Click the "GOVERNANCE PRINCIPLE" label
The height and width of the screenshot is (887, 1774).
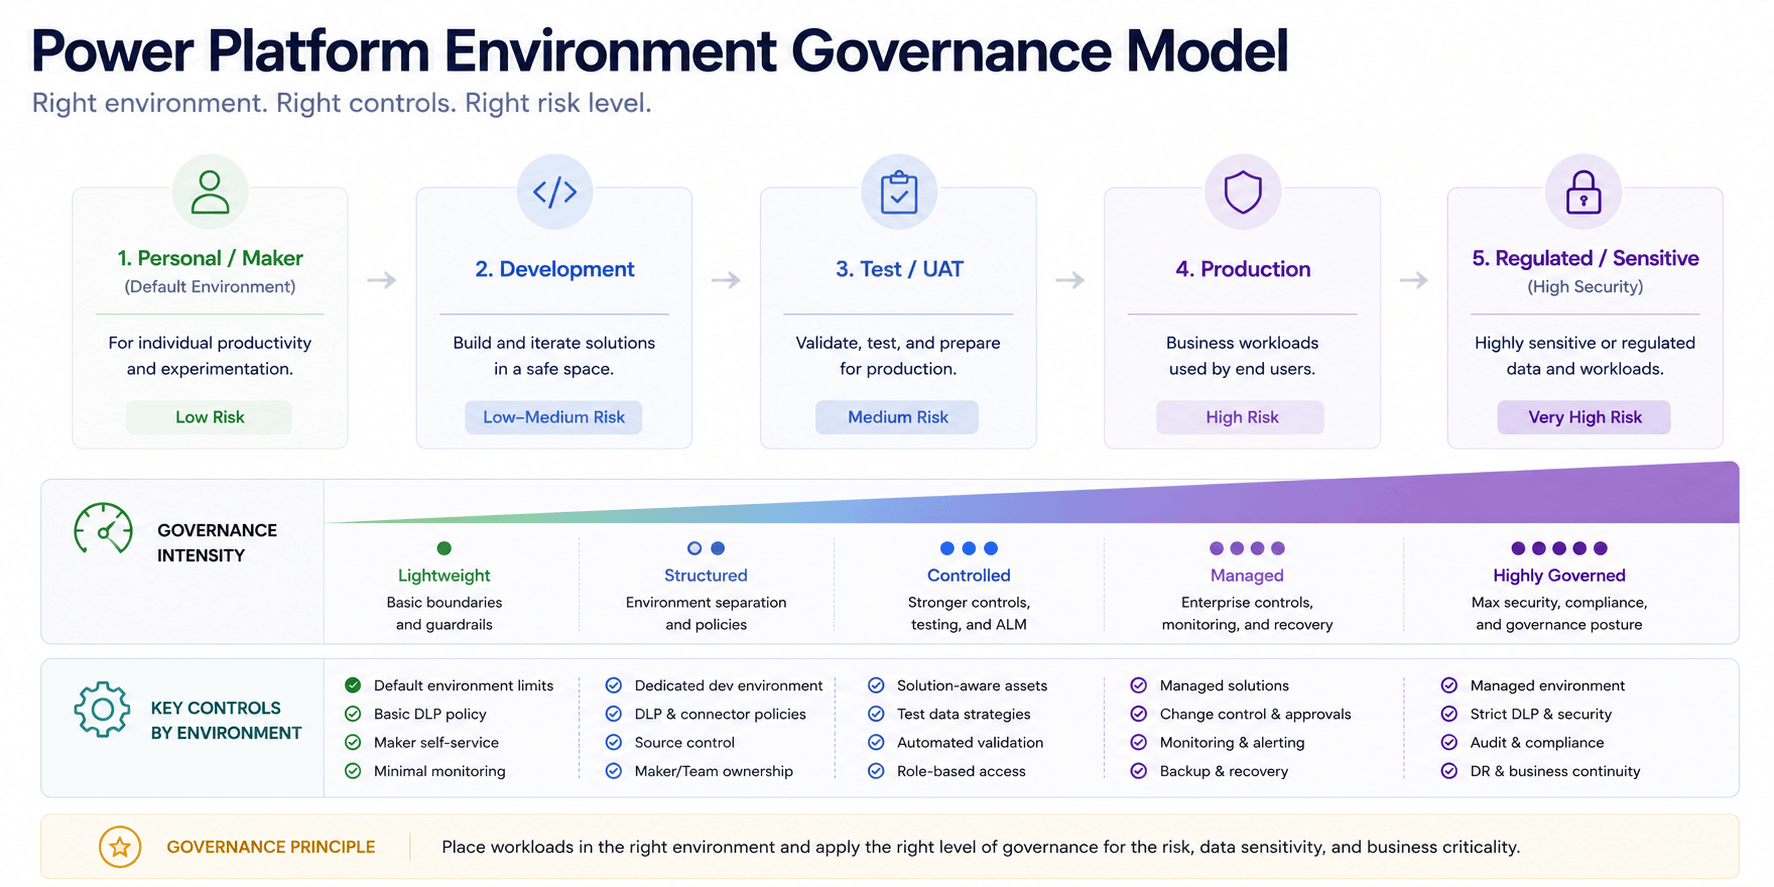coord(271,847)
